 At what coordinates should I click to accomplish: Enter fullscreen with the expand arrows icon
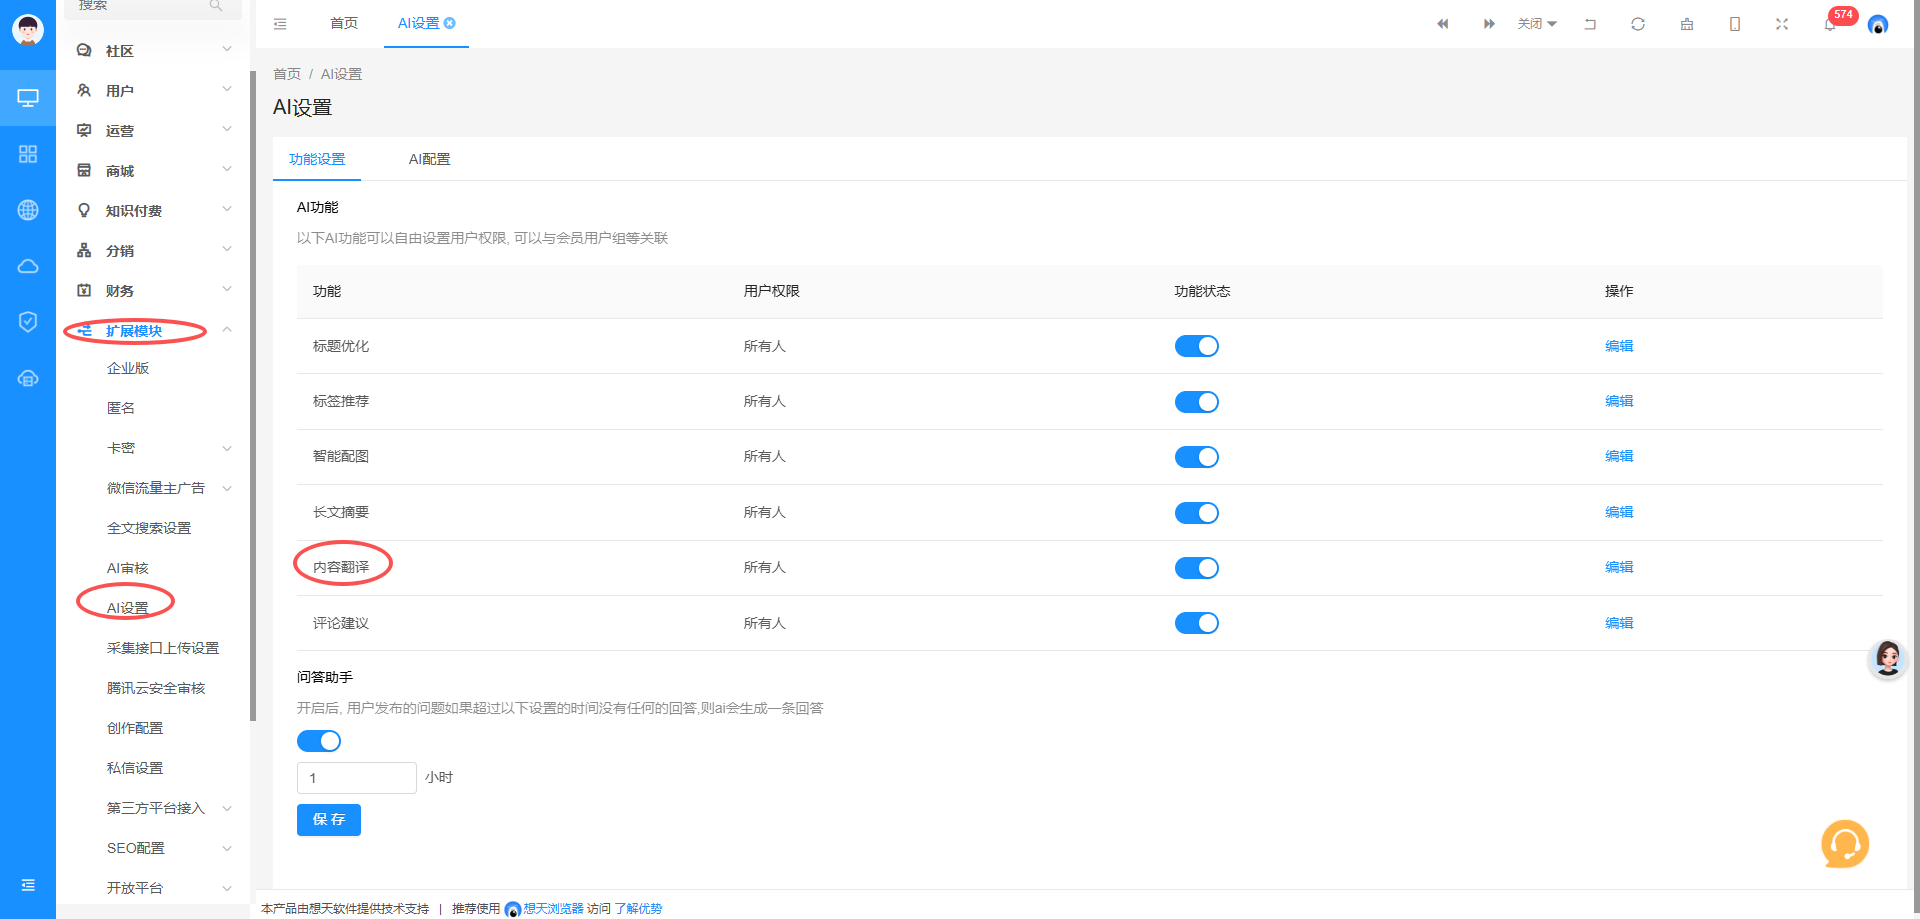(x=1782, y=24)
